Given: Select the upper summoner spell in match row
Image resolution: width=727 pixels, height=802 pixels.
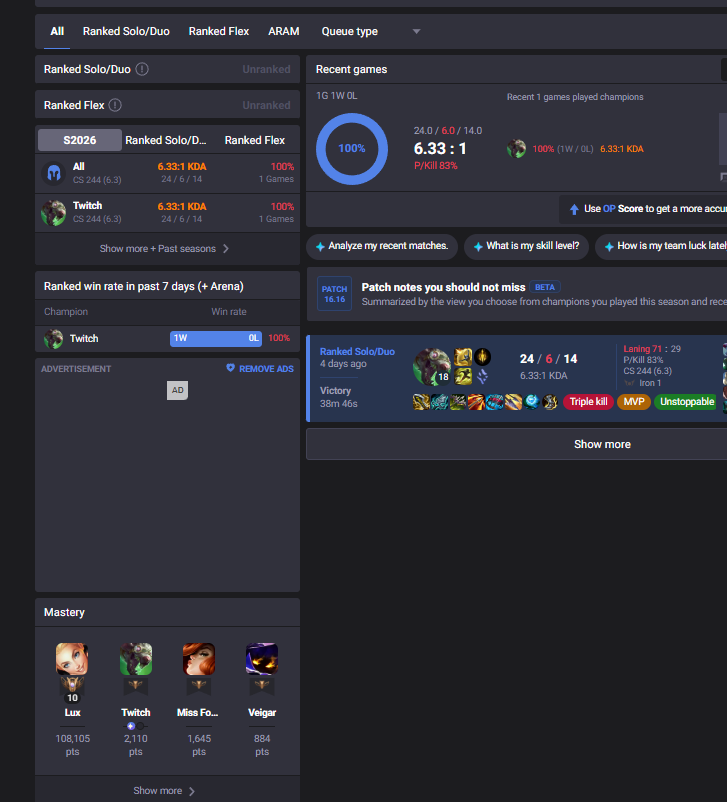Looking at the screenshot, I should click(x=463, y=357).
